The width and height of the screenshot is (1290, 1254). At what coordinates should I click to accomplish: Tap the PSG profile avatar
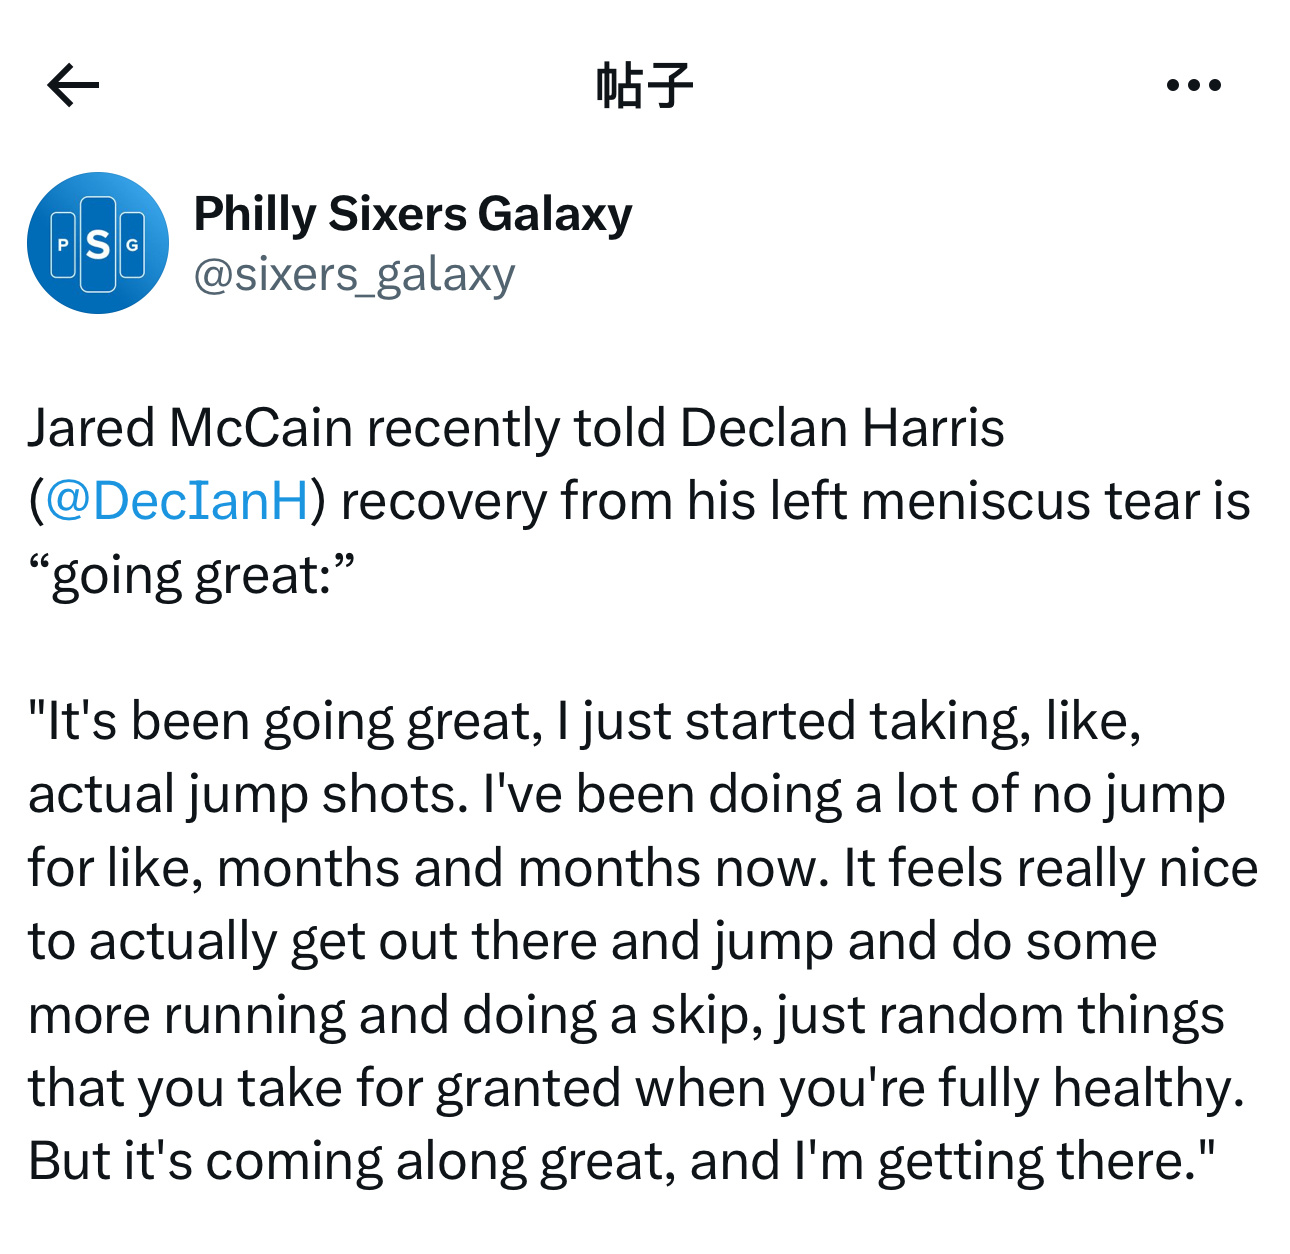pos(98,243)
